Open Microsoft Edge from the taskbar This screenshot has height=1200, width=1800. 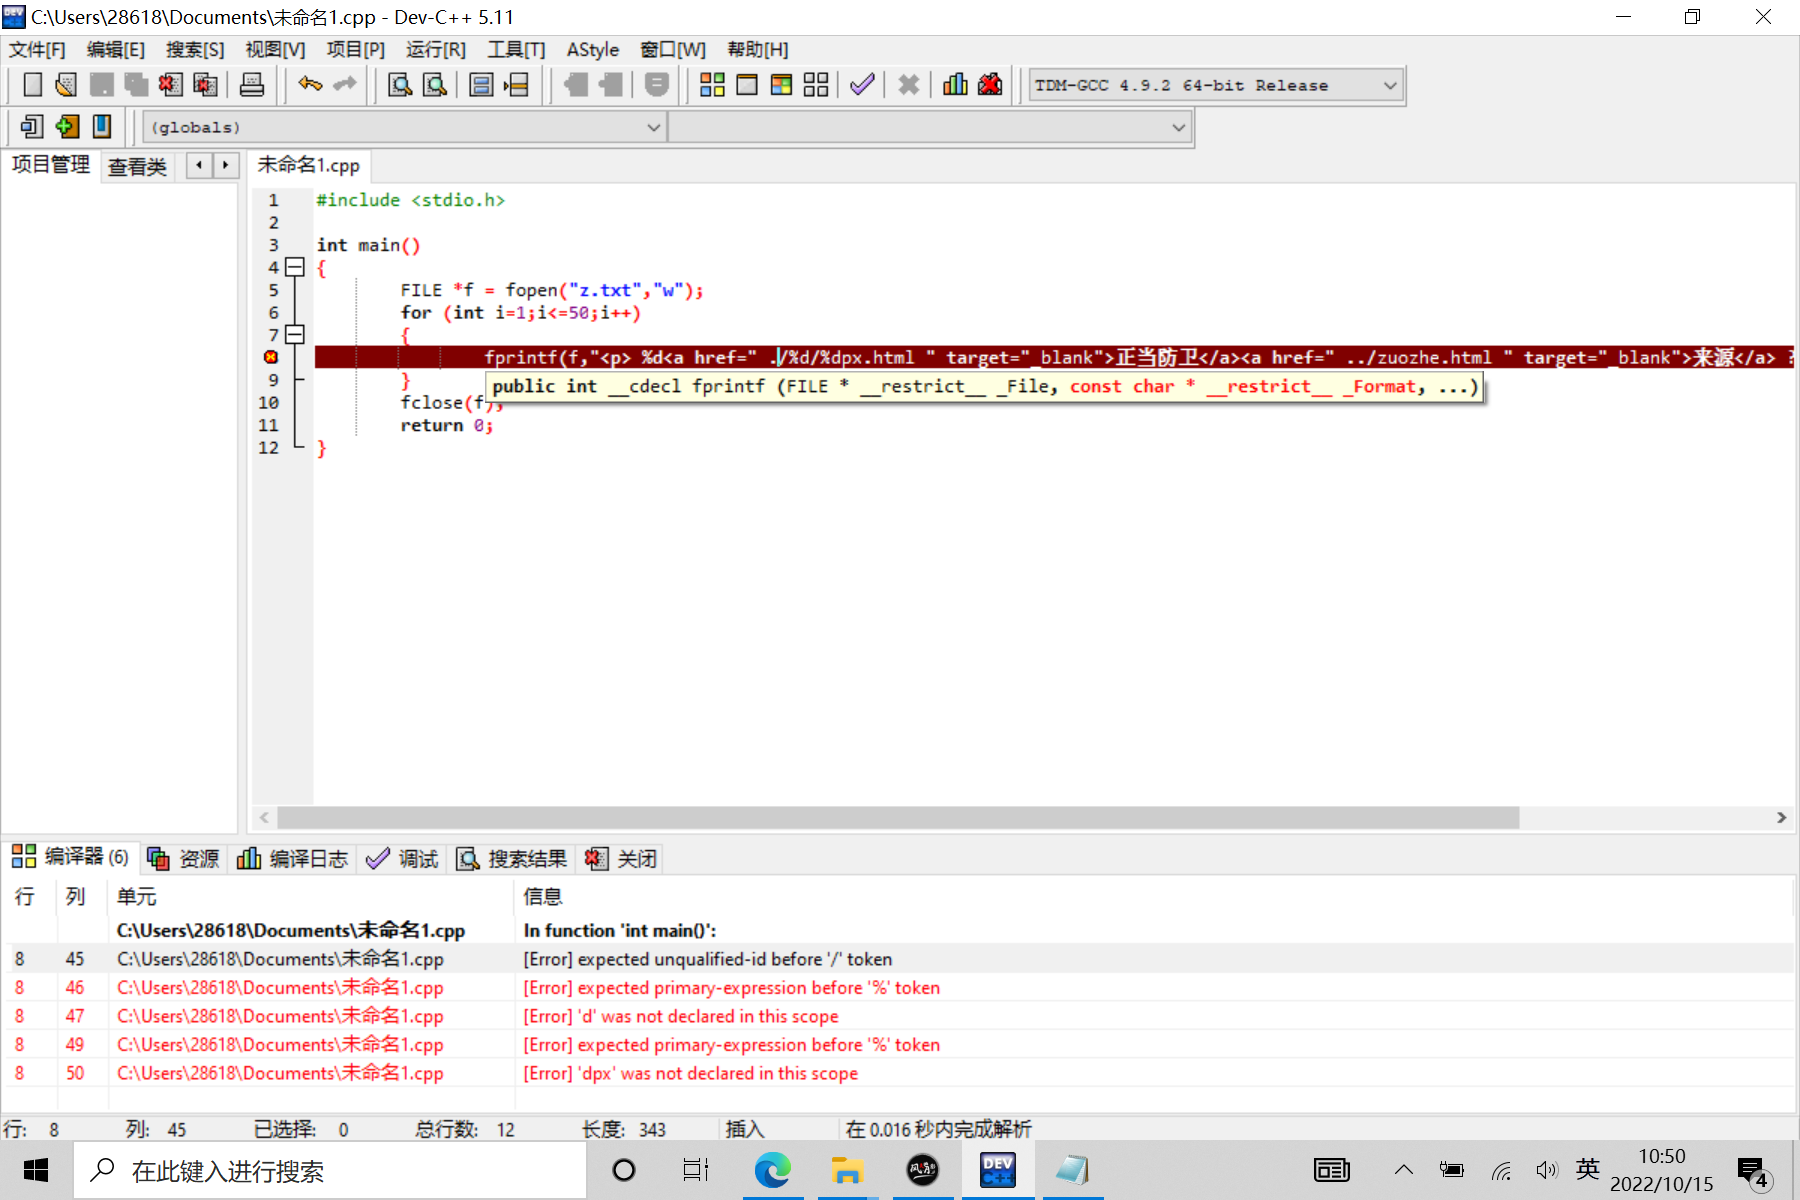tap(772, 1170)
